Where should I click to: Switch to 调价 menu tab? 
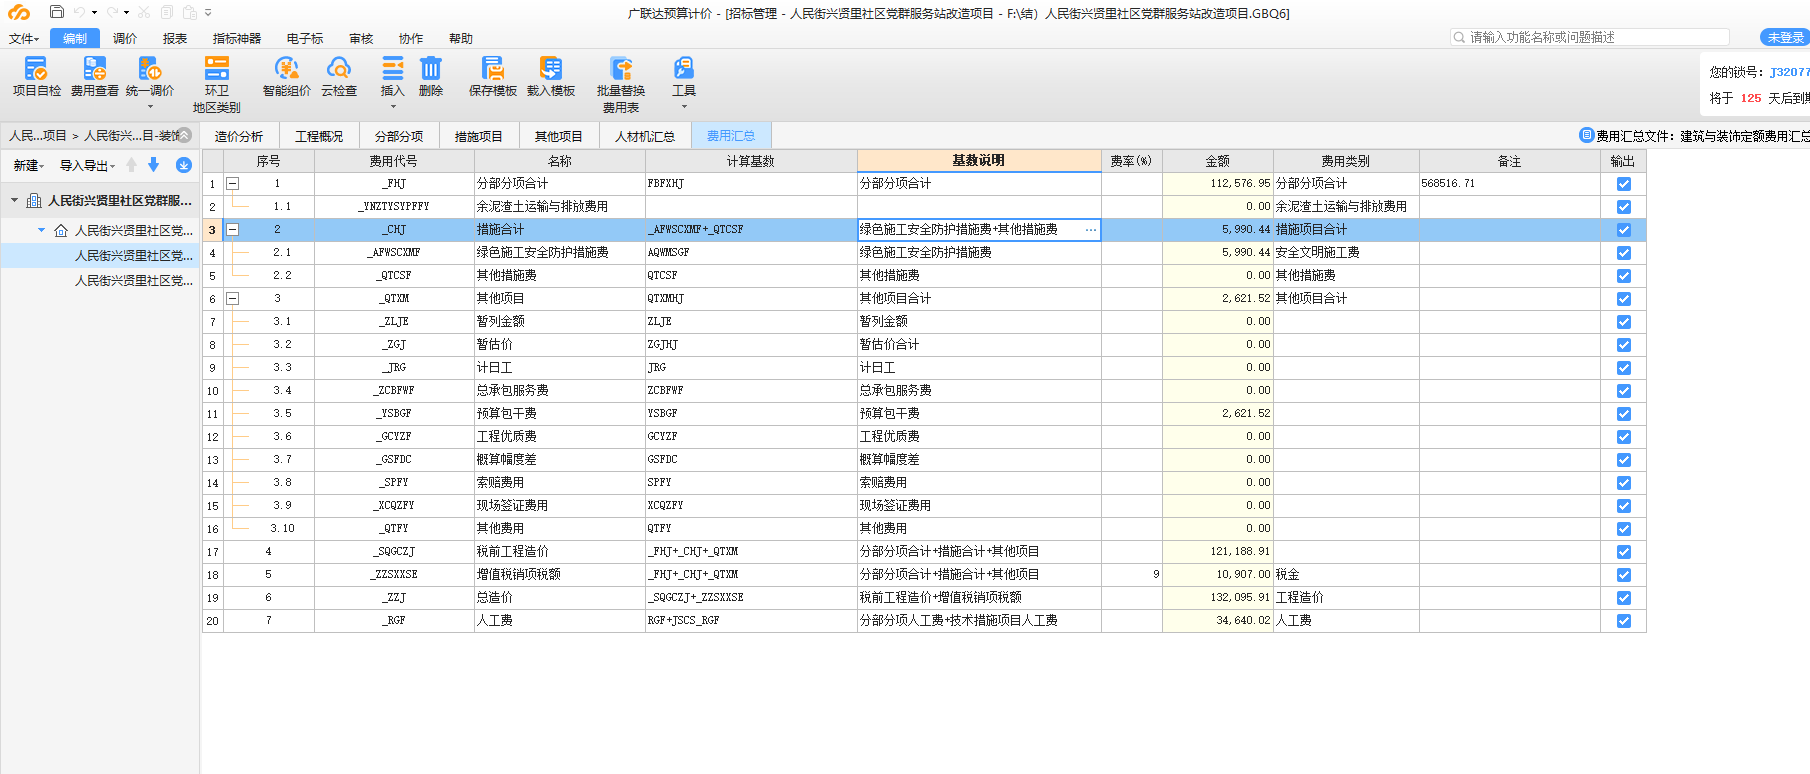click(125, 38)
